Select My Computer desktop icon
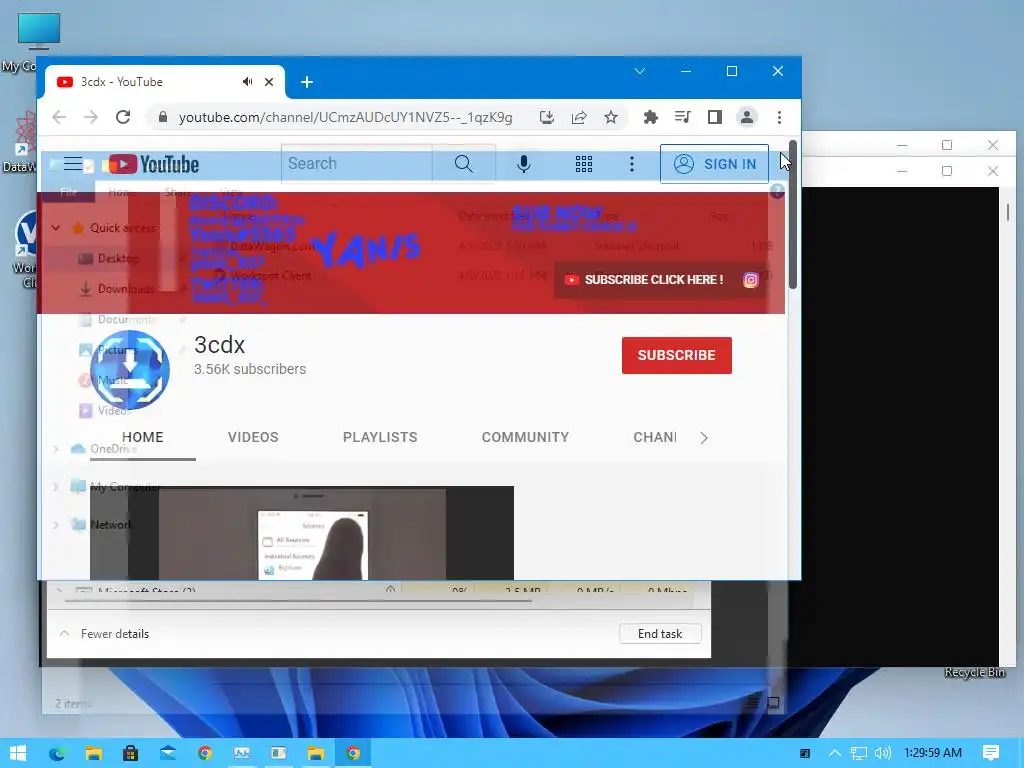Viewport: 1024px width, 768px height. (x=37, y=41)
